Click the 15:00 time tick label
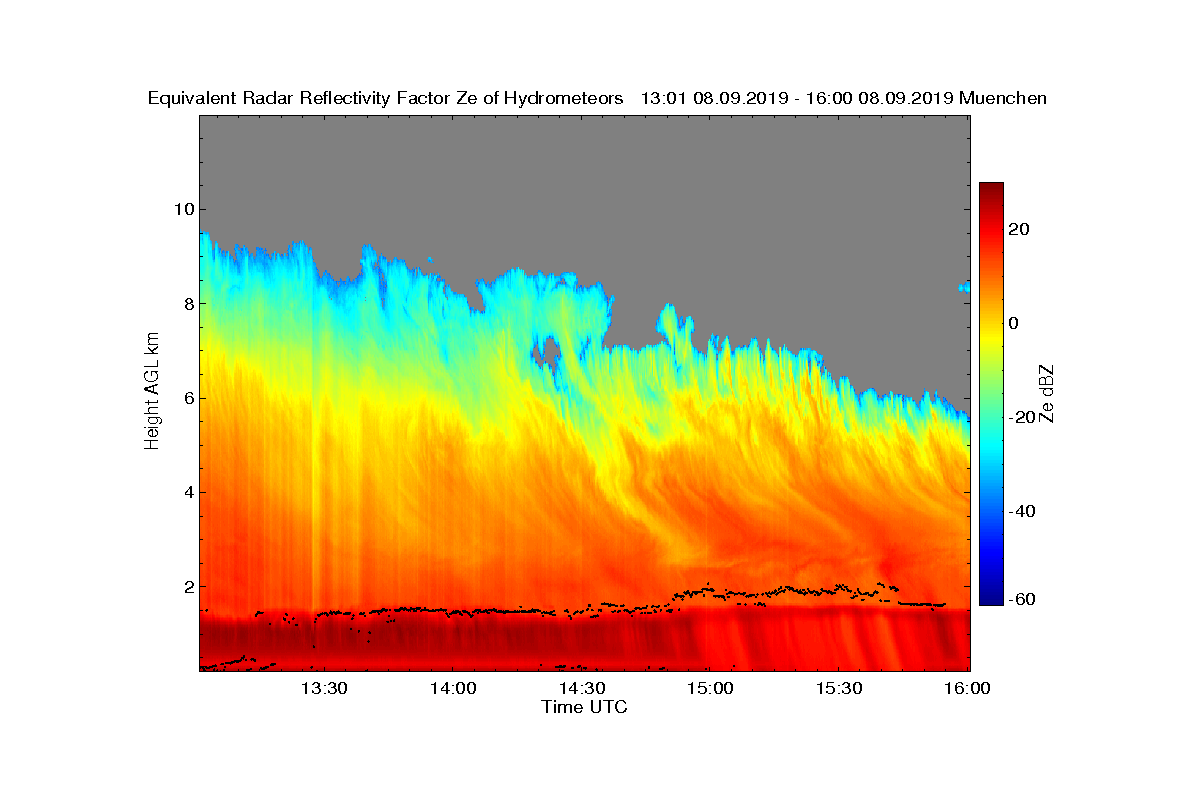Image resolution: width=1200 pixels, height=800 pixels. 710,689
